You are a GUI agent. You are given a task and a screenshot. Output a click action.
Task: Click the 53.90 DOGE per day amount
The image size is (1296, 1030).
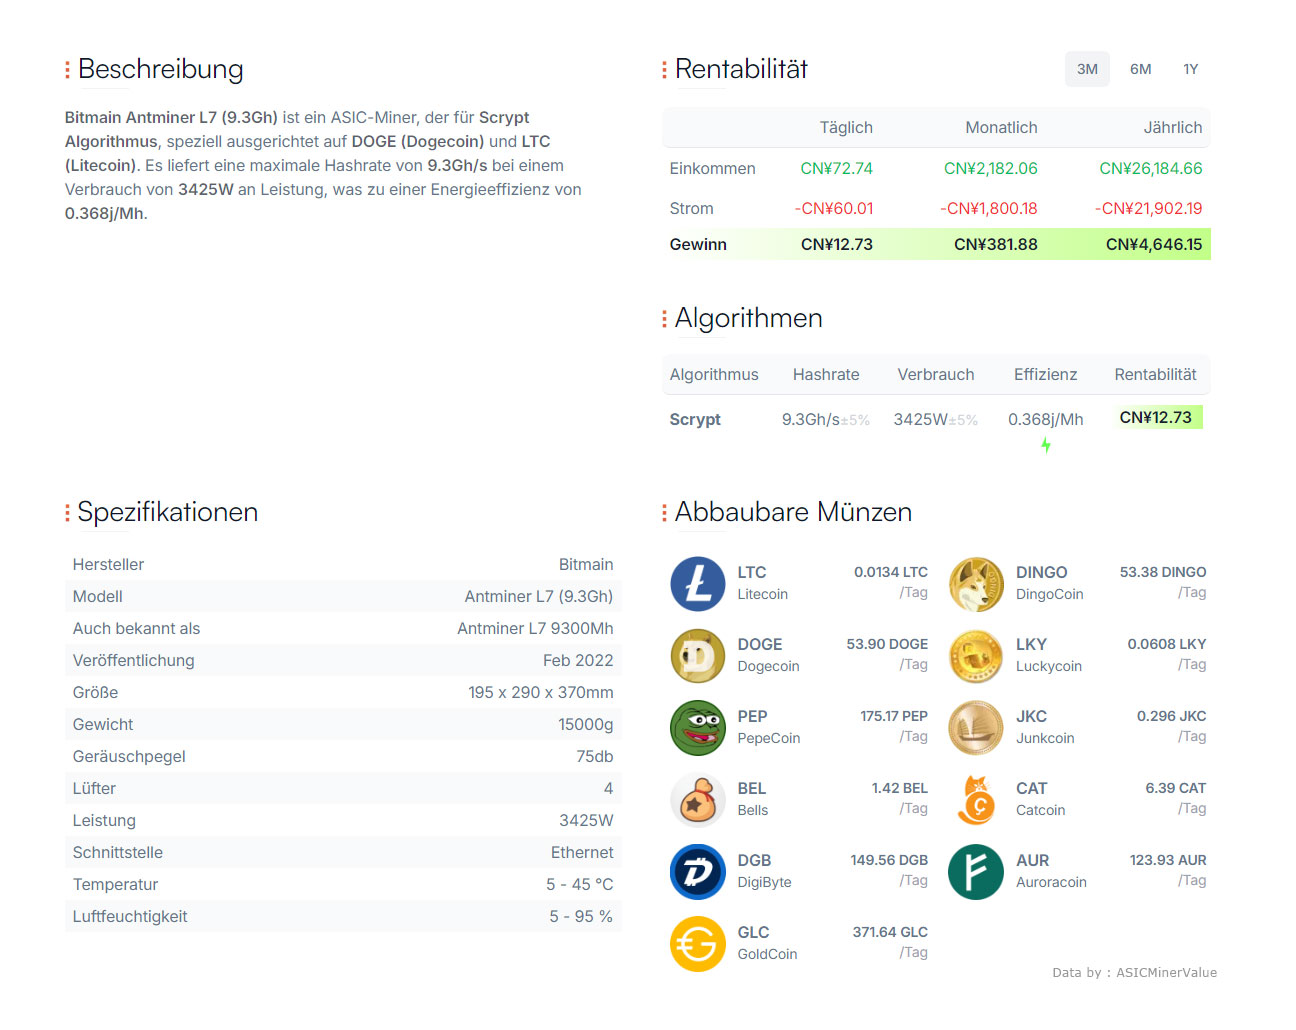(x=887, y=644)
